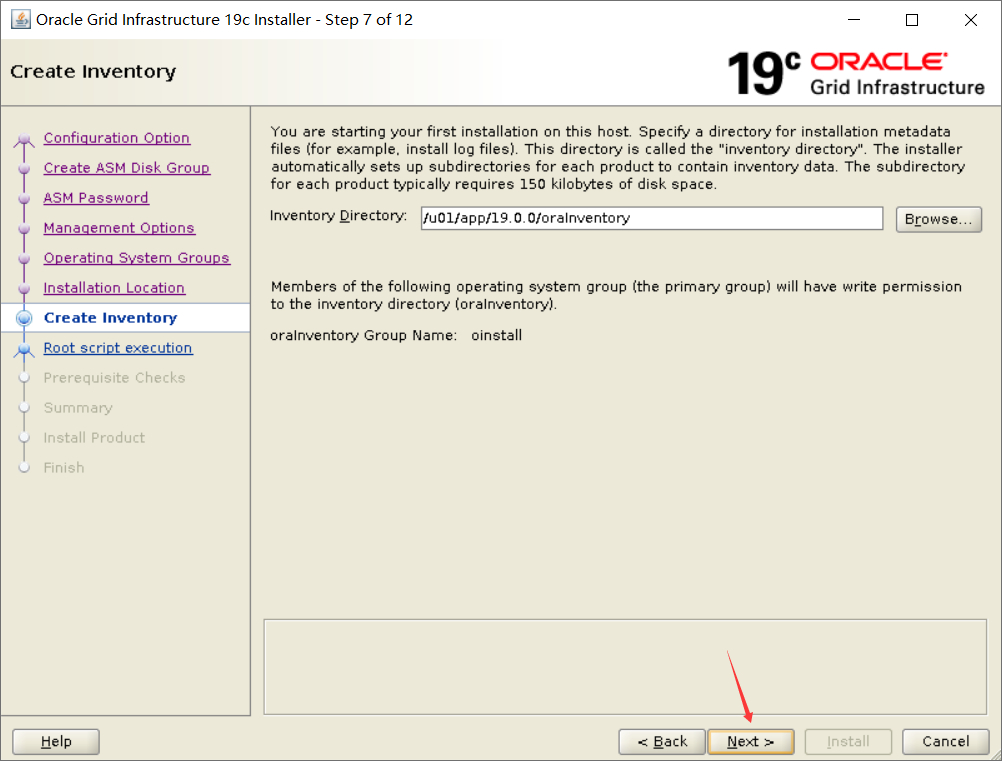
Task: Click the Create Inventory current step bullet
Action: coord(24,318)
